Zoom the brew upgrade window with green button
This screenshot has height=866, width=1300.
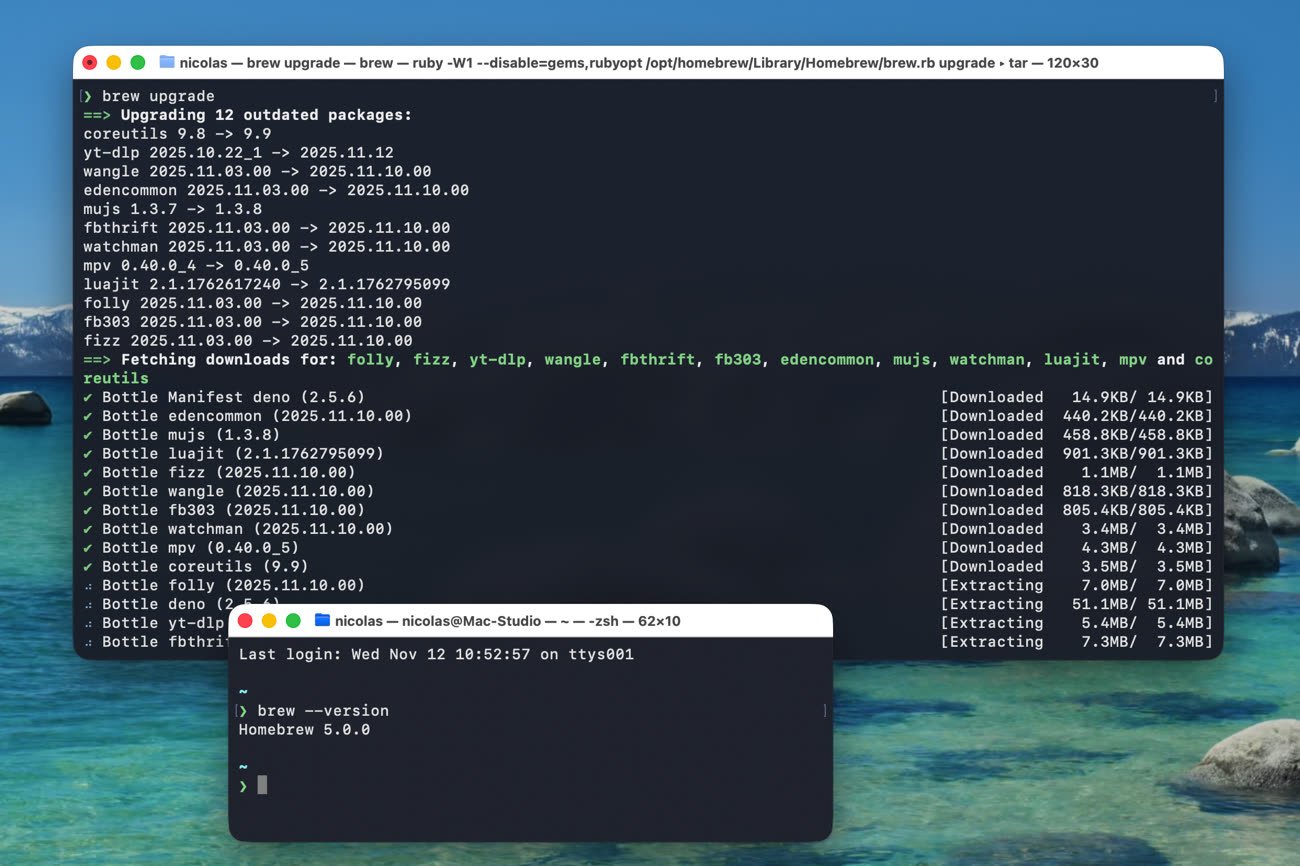[138, 62]
